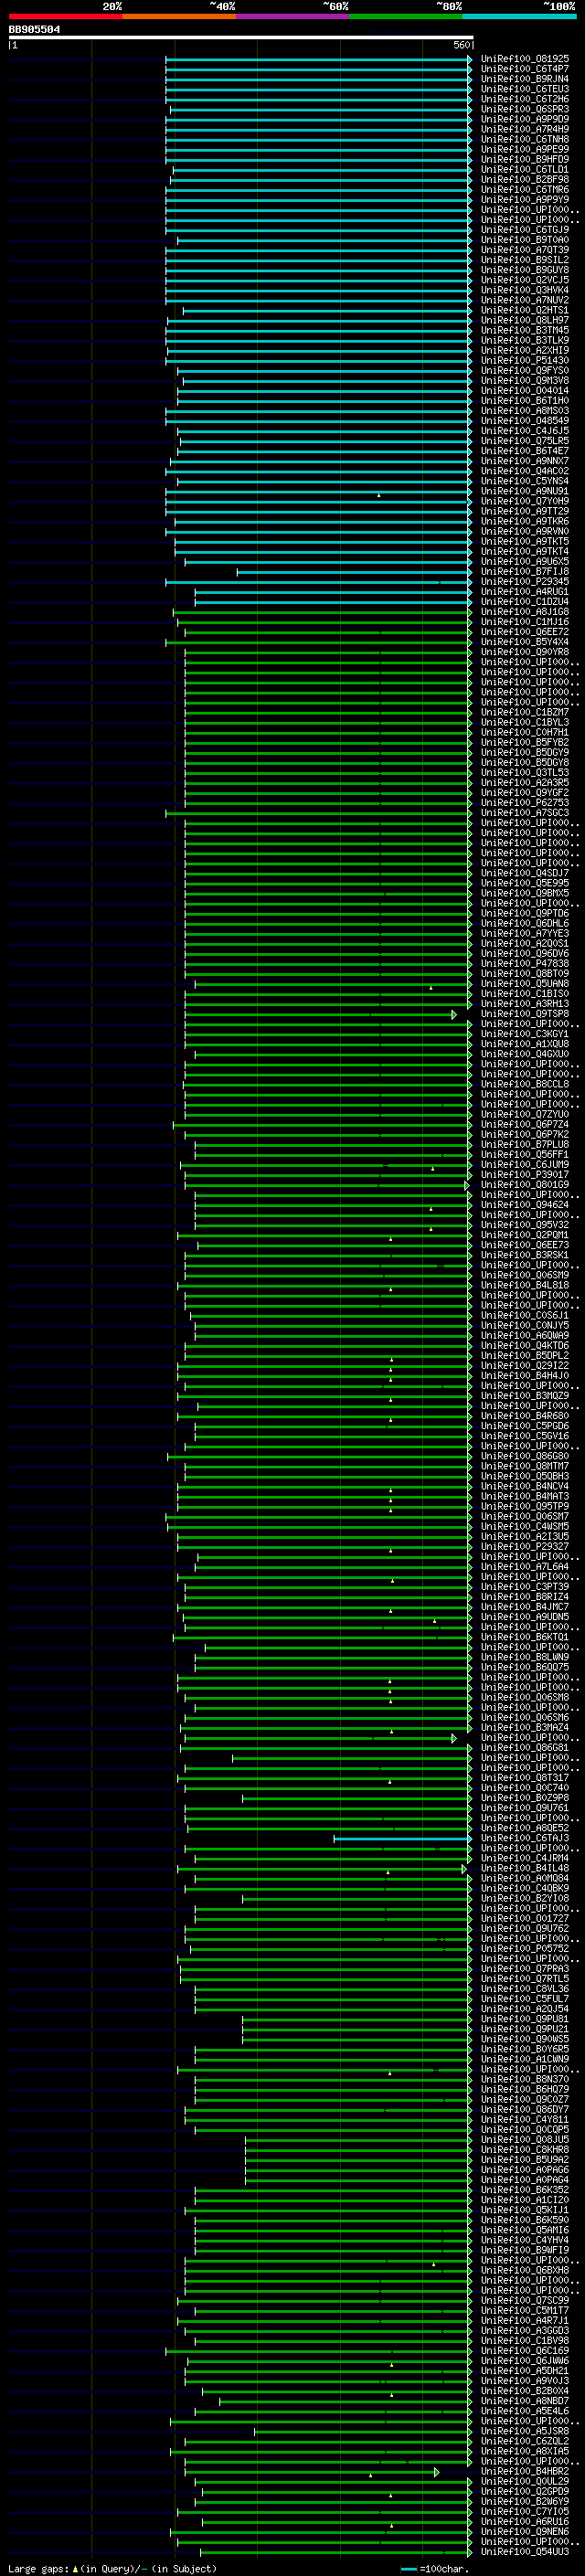
Task: Select the UniRef100_C6TL01 label
Action: point(525,169)
